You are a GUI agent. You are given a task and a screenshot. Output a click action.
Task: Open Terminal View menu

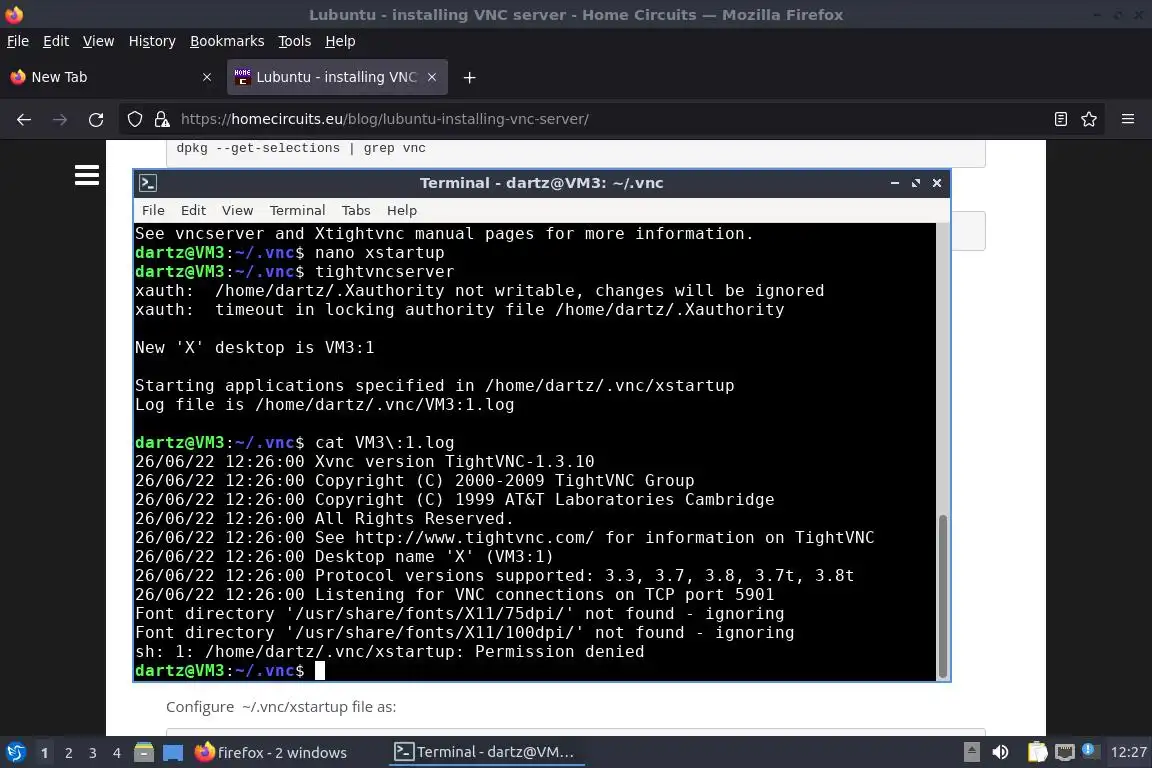(237, 210)
